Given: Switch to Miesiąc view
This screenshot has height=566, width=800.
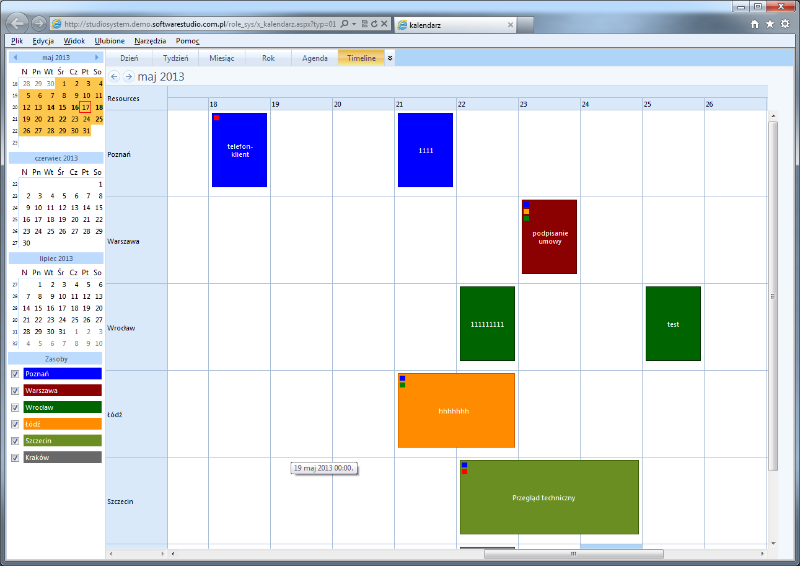Looking at the screenshot, I should point(222,58).
